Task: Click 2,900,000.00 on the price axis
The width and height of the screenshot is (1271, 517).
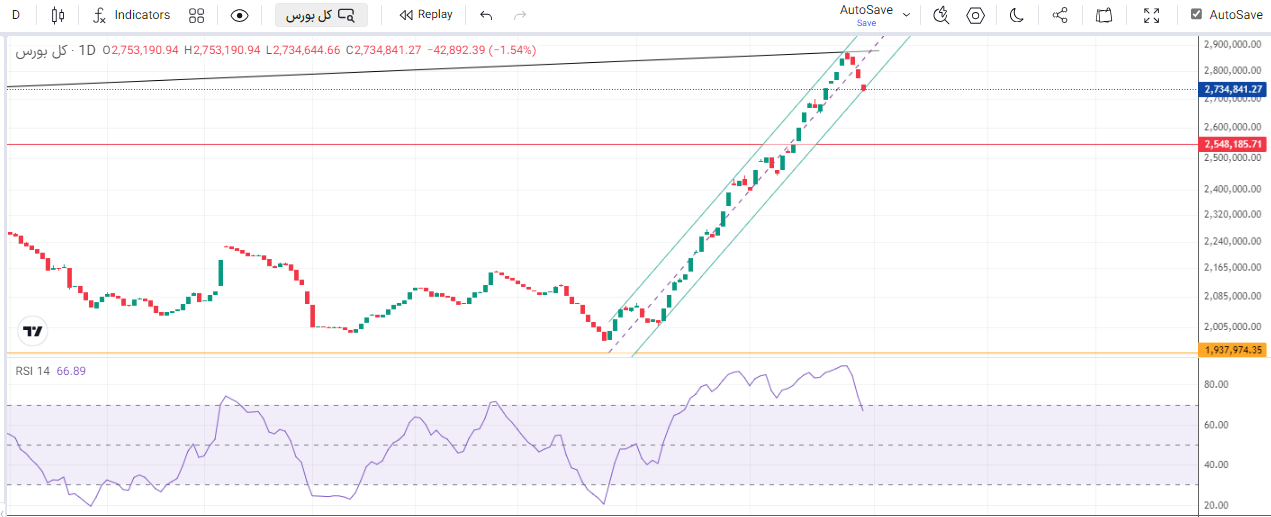Action: 1232,44
